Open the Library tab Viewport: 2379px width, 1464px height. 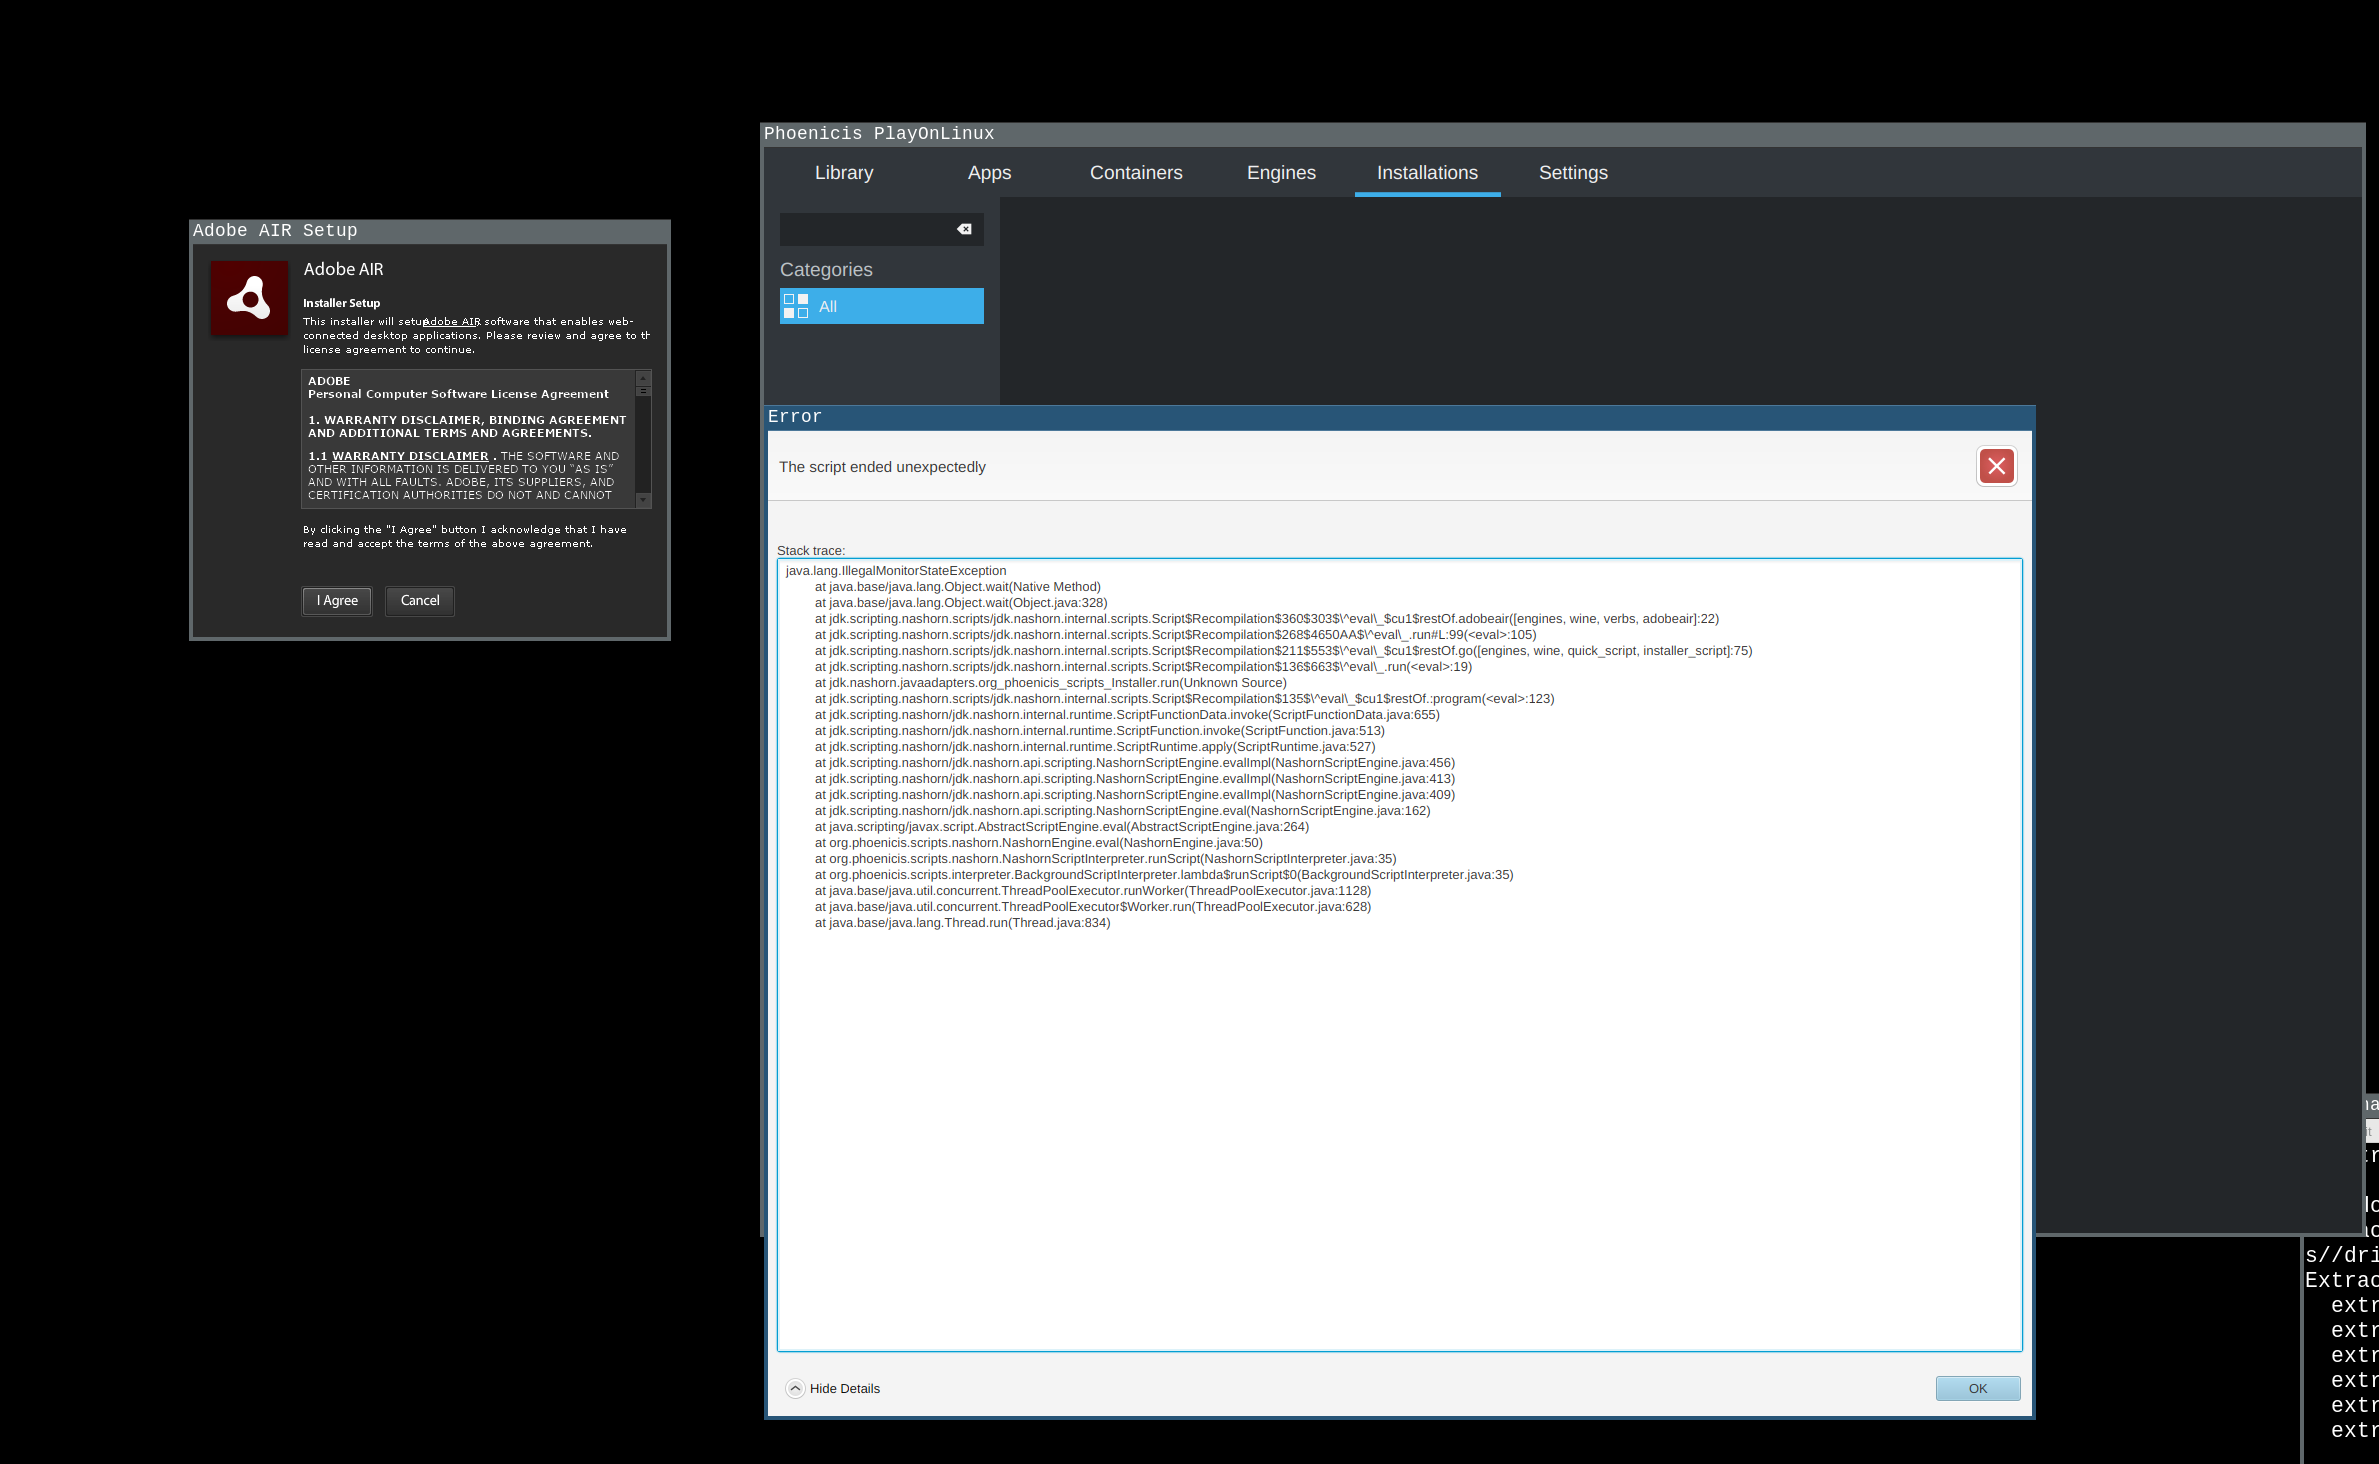click(x=844, y=173)
